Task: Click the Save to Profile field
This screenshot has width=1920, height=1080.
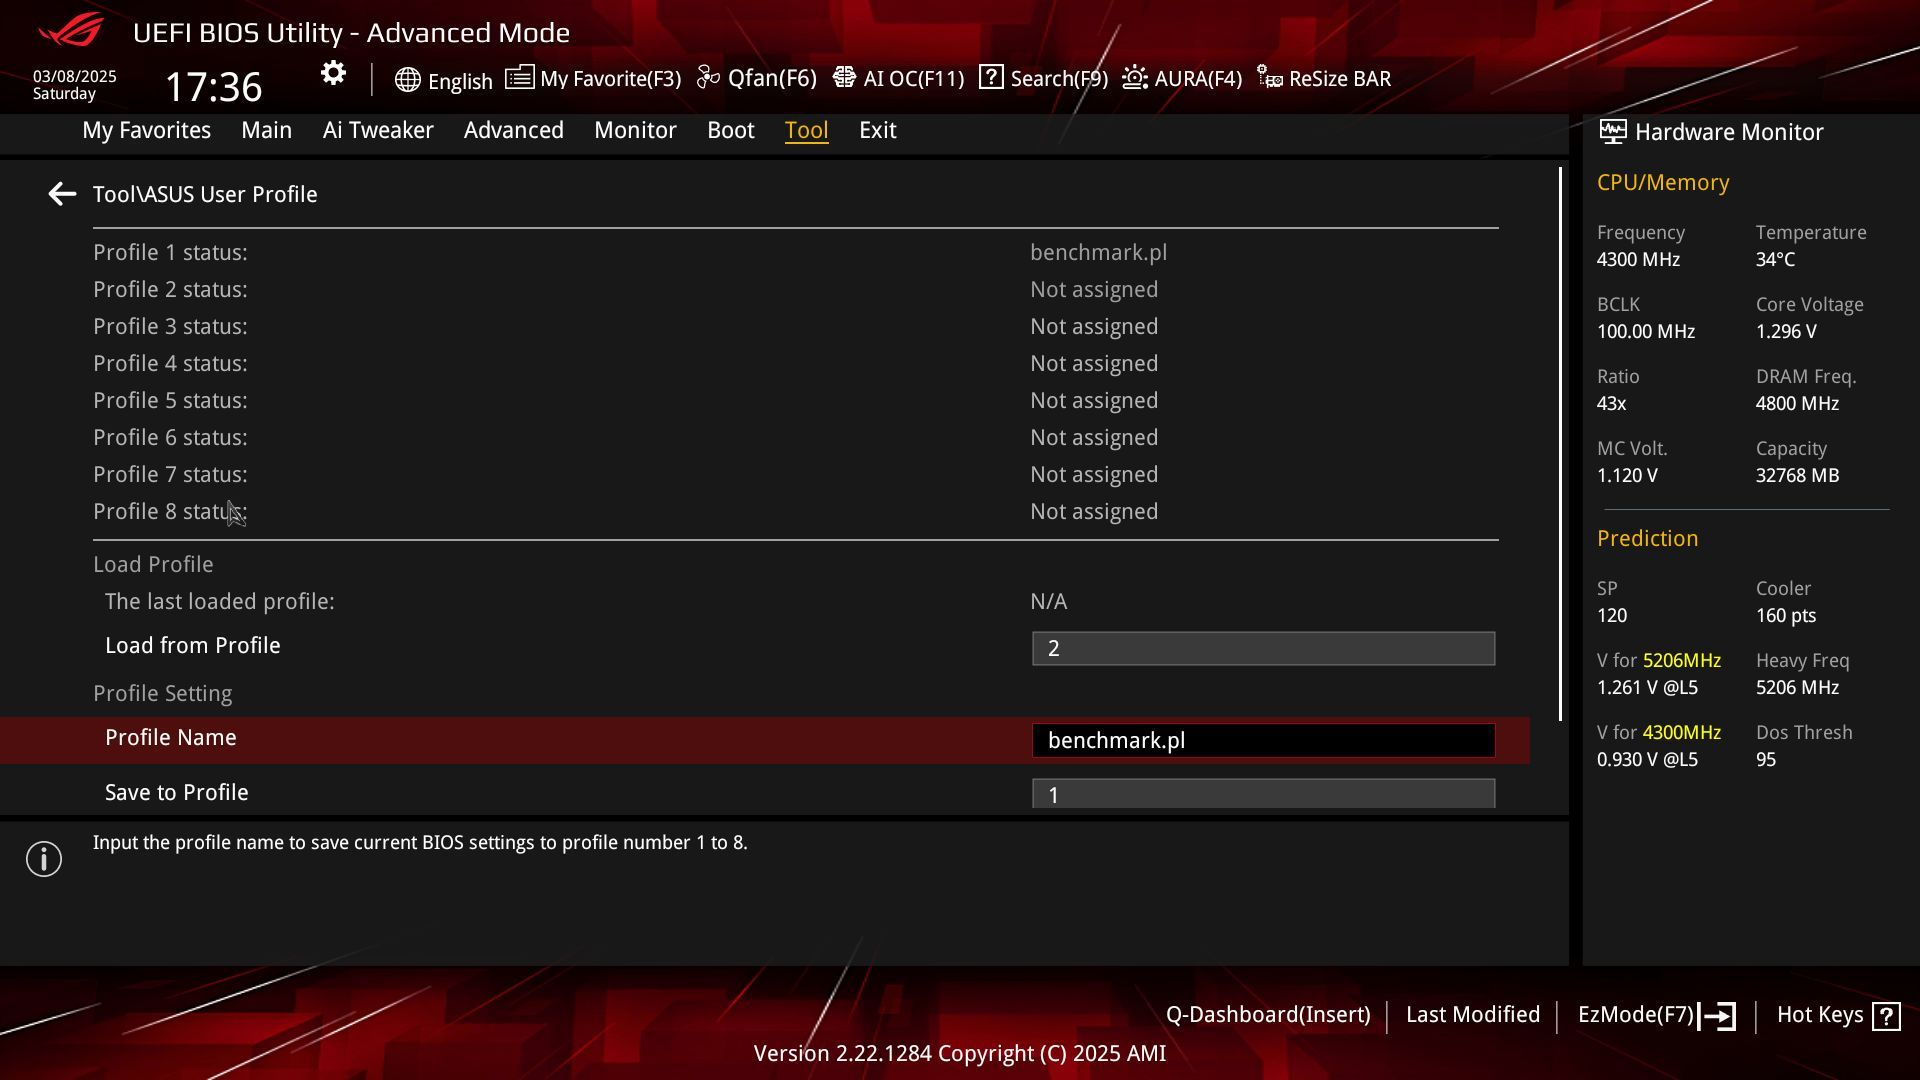Action: 1263,794
